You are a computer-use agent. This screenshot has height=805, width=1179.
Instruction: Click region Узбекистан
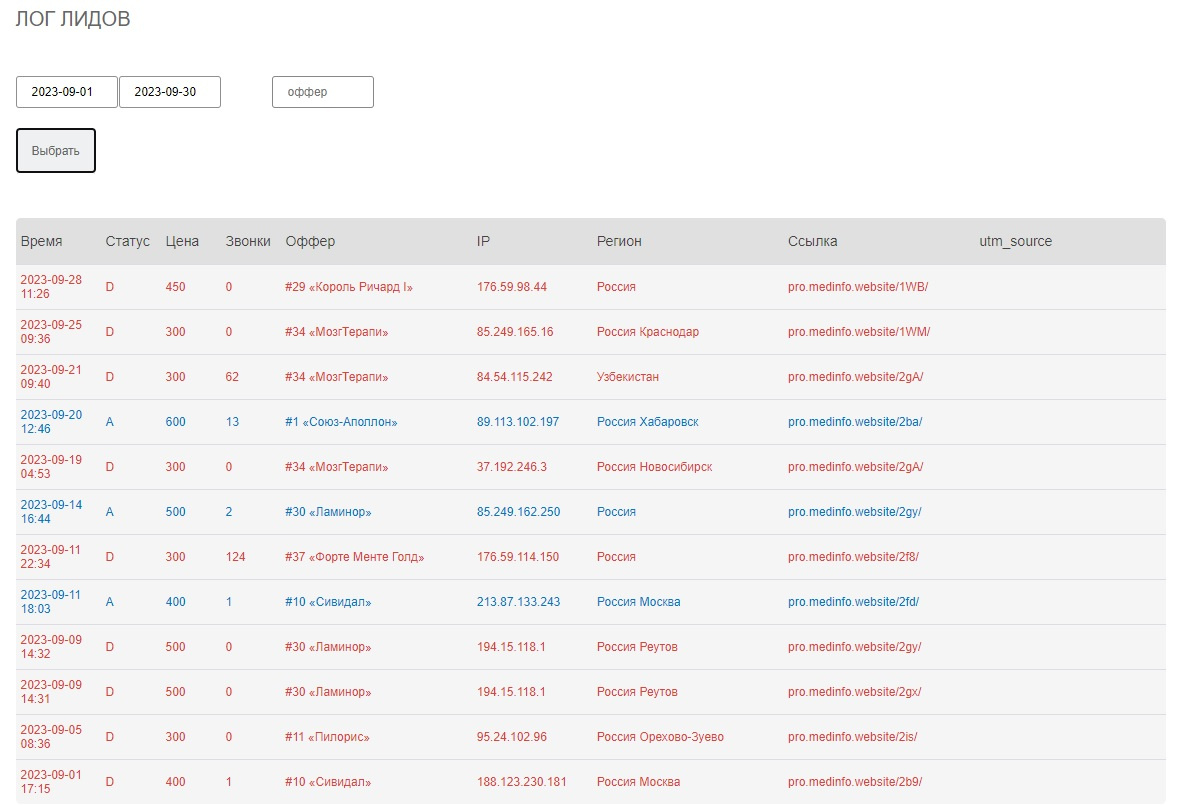coord(628,377)
